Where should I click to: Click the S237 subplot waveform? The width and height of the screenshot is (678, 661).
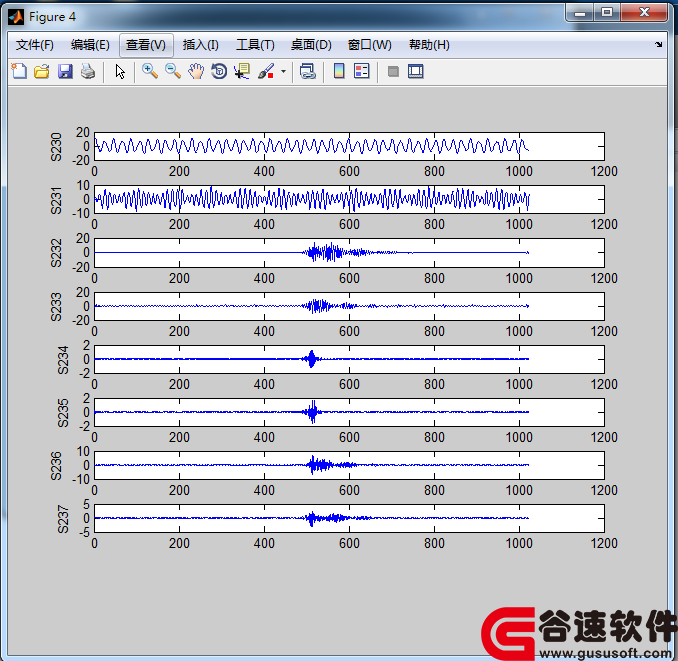point(312,518)
